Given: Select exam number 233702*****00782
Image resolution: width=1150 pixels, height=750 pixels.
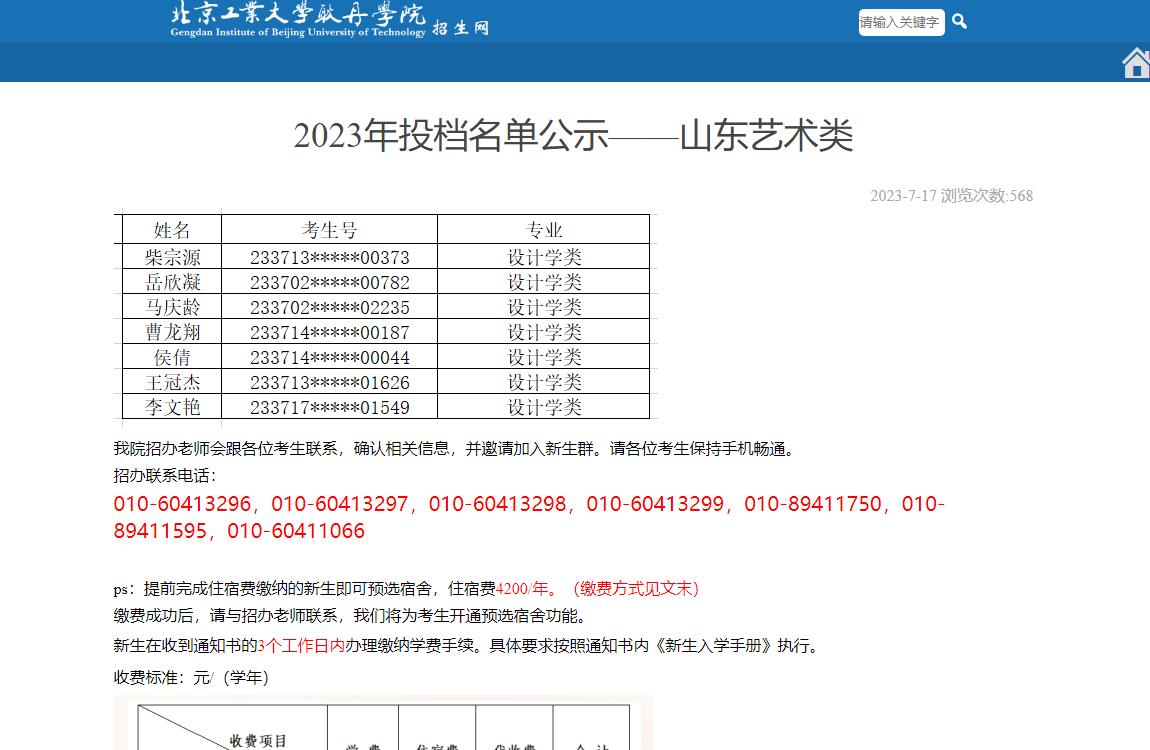Looking at the screenshot, I should coord(329,282).
